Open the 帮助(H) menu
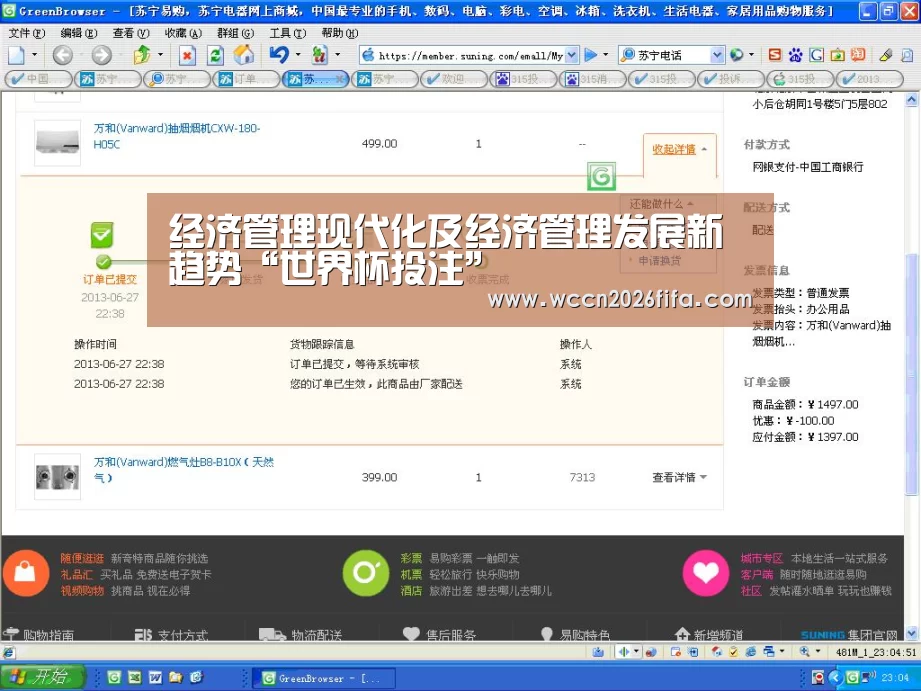The width and height of the screenshot is (921, 691). pyautogui.click(x=340, y=33)
